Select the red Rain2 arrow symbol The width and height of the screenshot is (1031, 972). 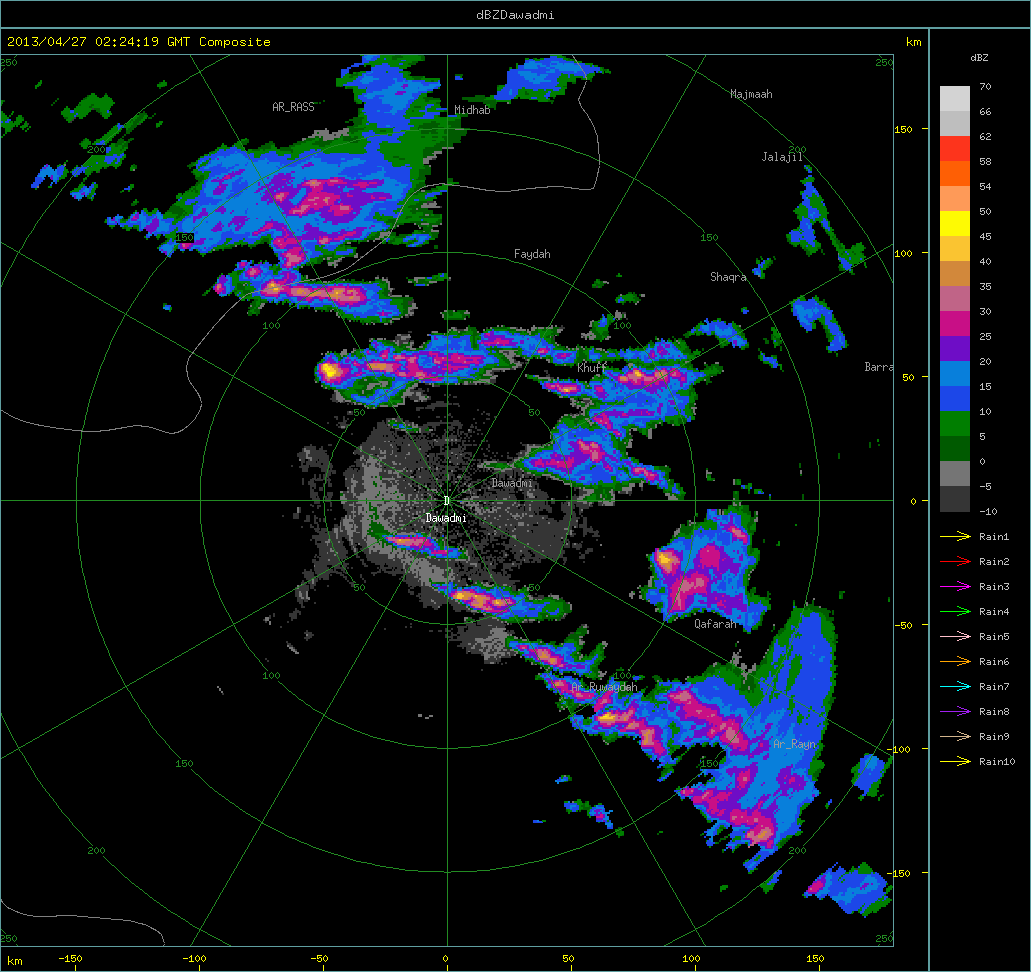click(x=955, y=562)
